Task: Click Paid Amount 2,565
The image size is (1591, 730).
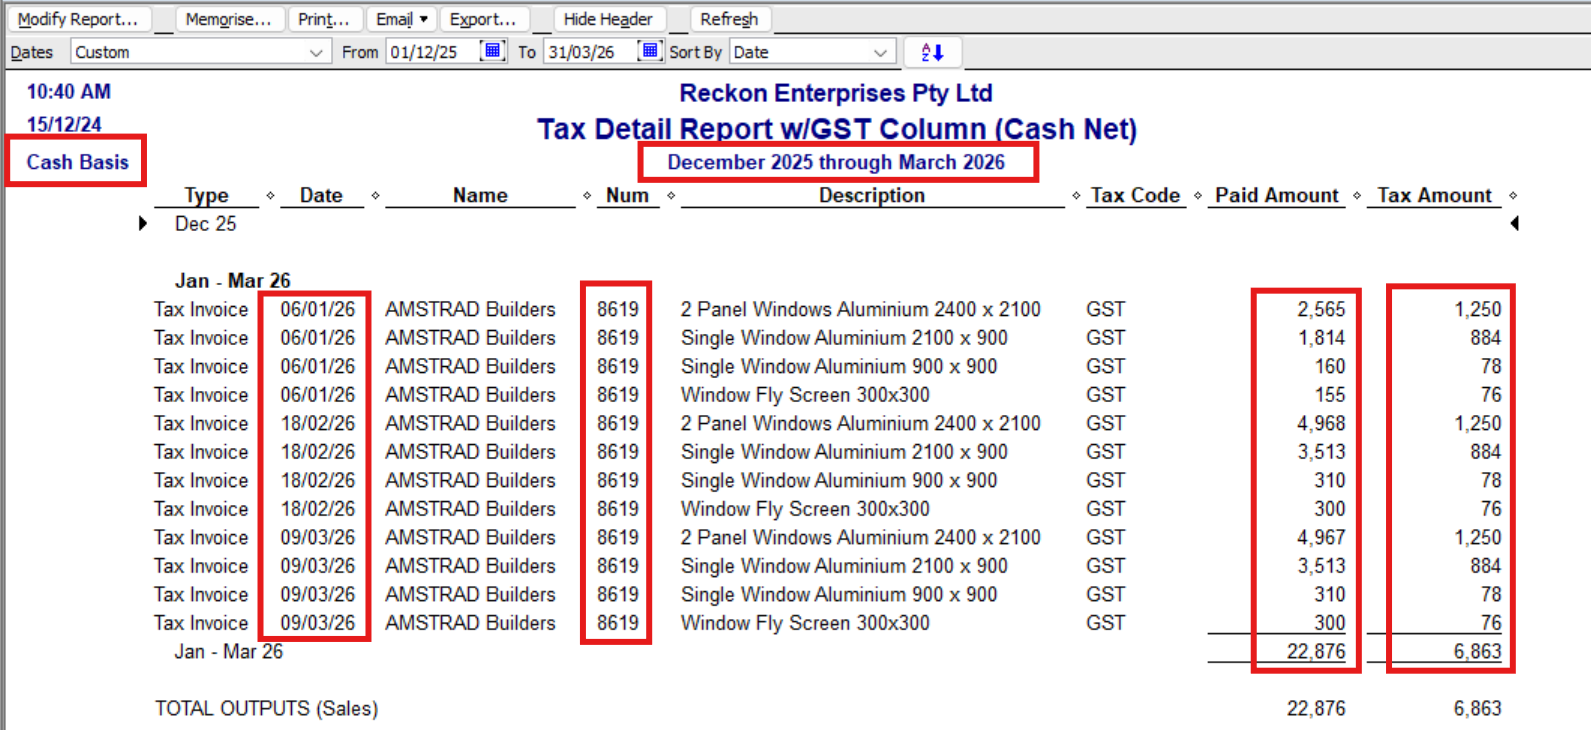Action: click(x=1321, y=309)
